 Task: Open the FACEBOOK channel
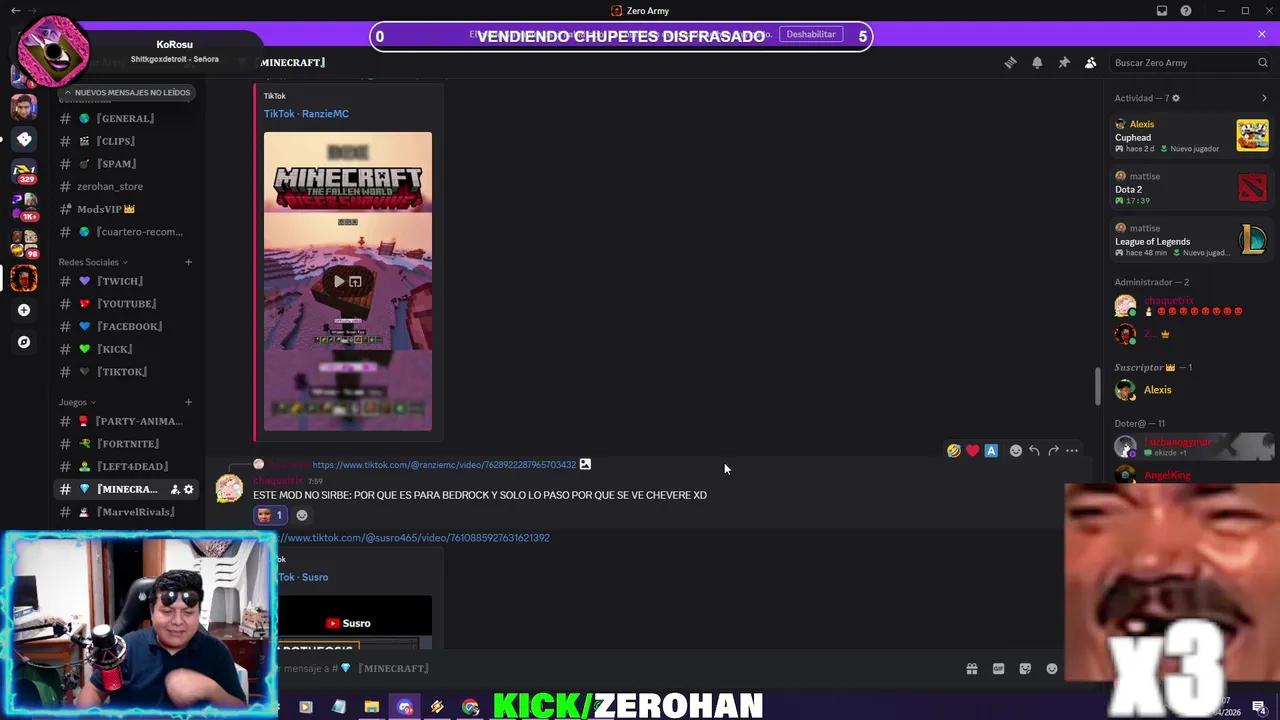pos(126,327)
